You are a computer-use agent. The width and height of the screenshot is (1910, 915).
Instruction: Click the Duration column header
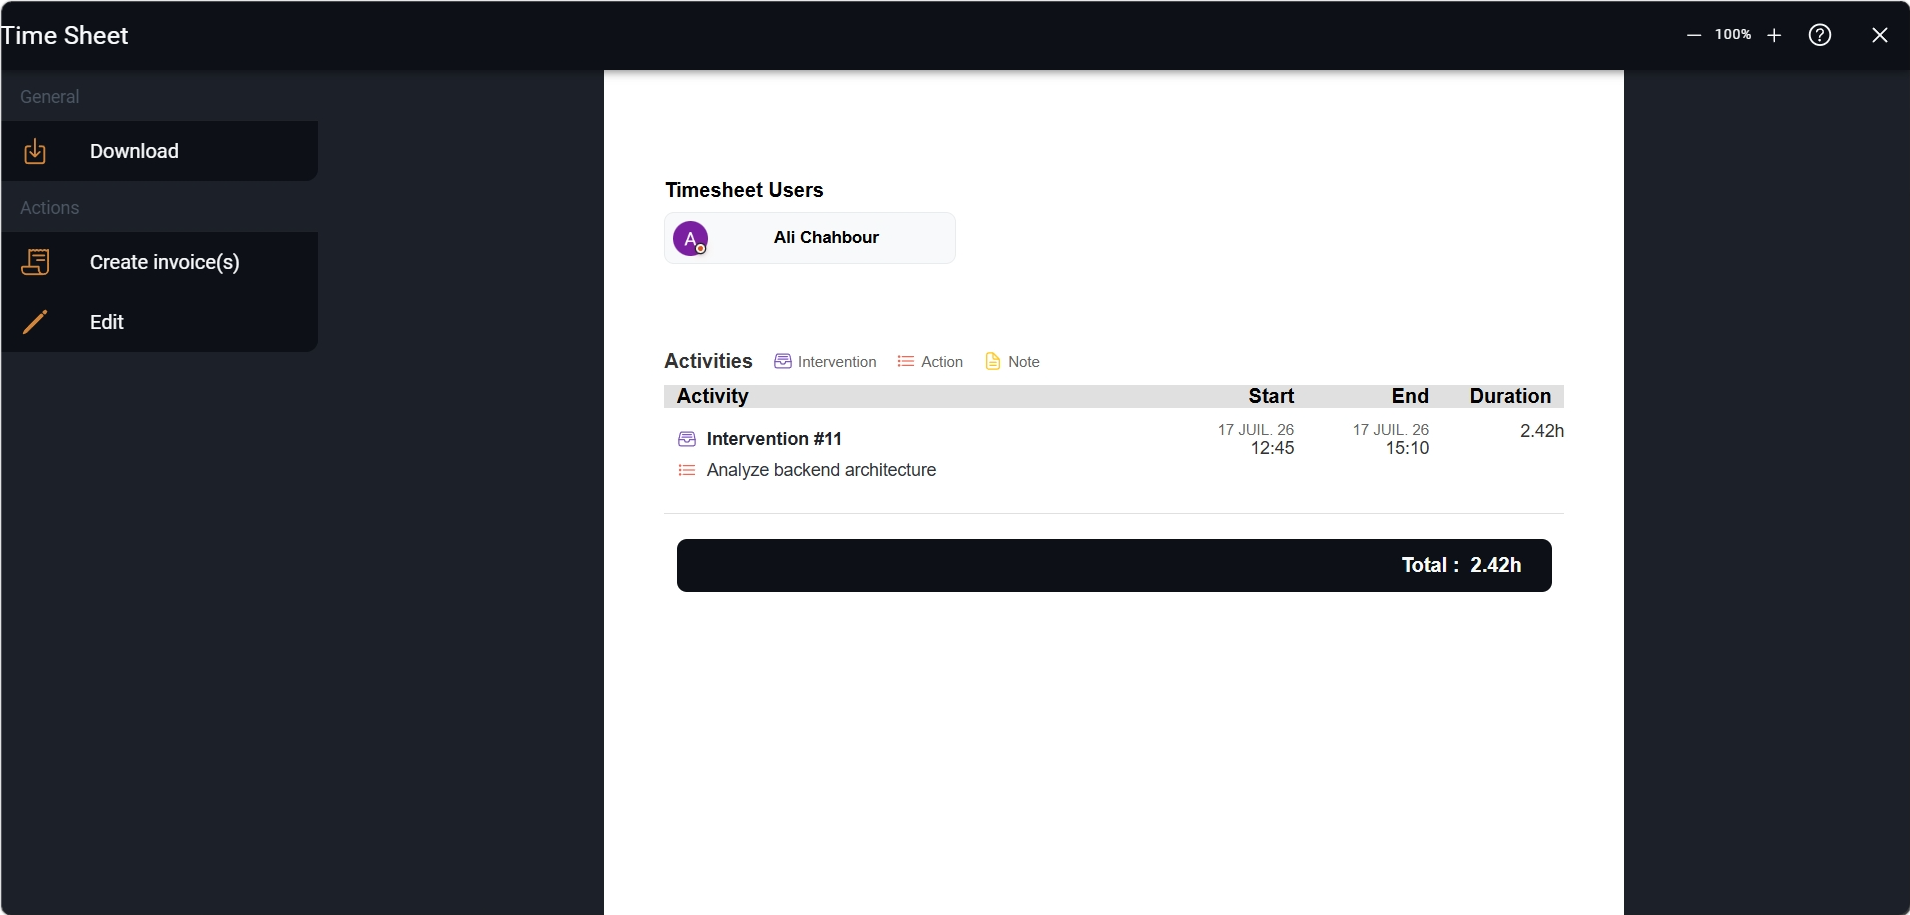pos(1510,396)
